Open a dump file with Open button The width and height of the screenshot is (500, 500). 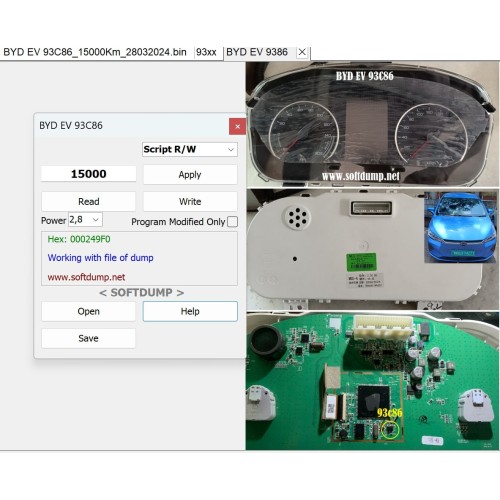coord(88,311)
